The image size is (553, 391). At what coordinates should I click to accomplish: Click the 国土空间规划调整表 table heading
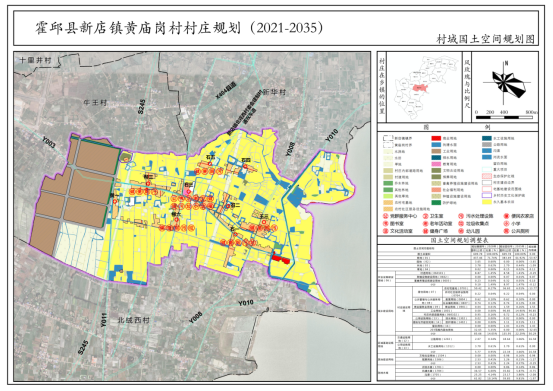457,240
